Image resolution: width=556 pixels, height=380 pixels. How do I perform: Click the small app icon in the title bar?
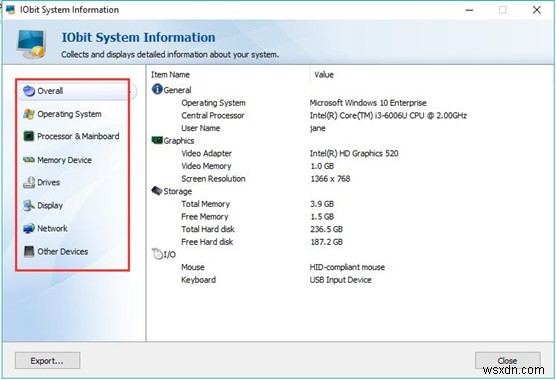[x=10, y=10]
